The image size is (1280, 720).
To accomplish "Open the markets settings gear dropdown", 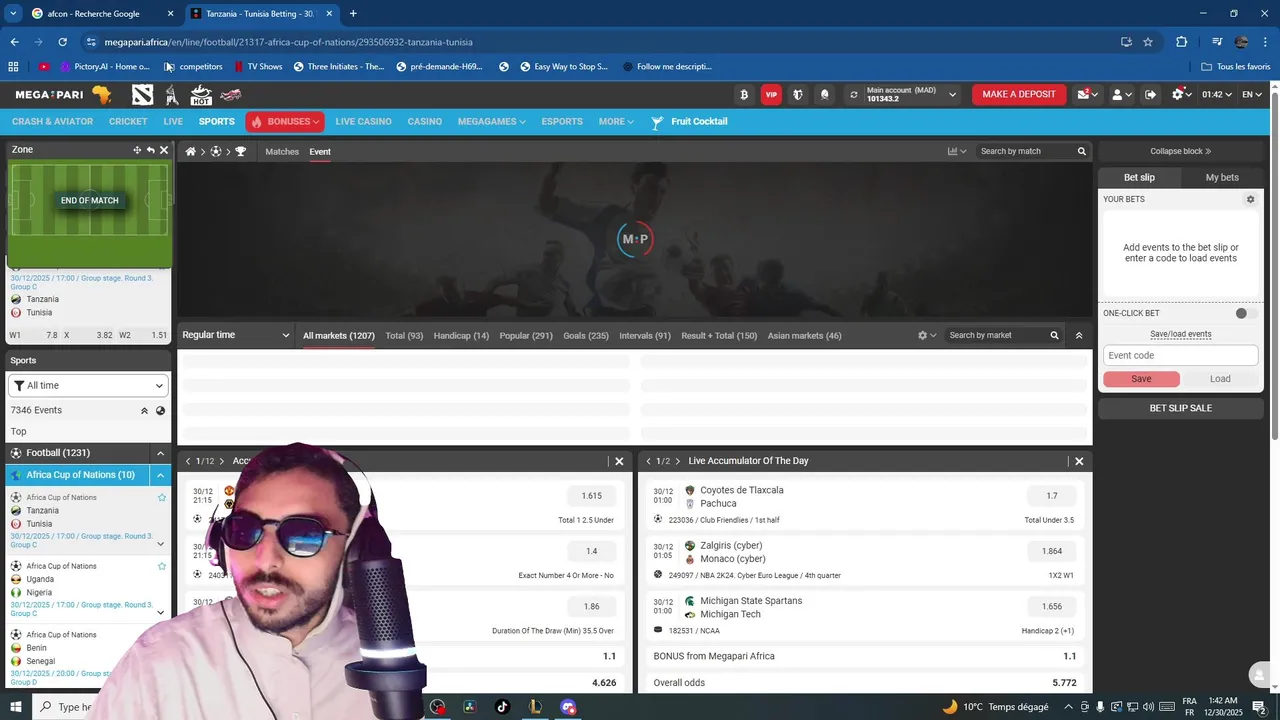I will coord(927,336).
